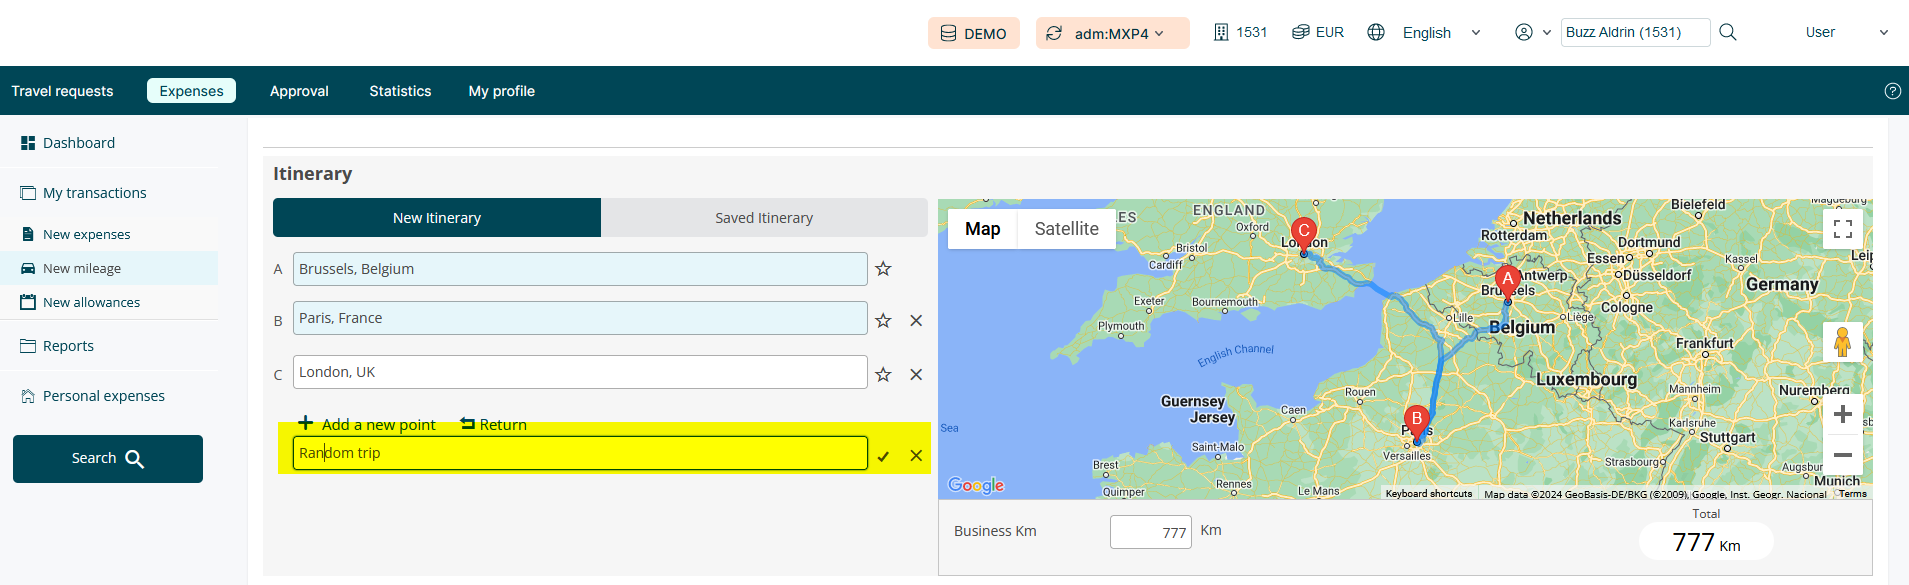1909x585 pixels.
Task: Zoom out on the map
Action: (x=1842, y=455)
